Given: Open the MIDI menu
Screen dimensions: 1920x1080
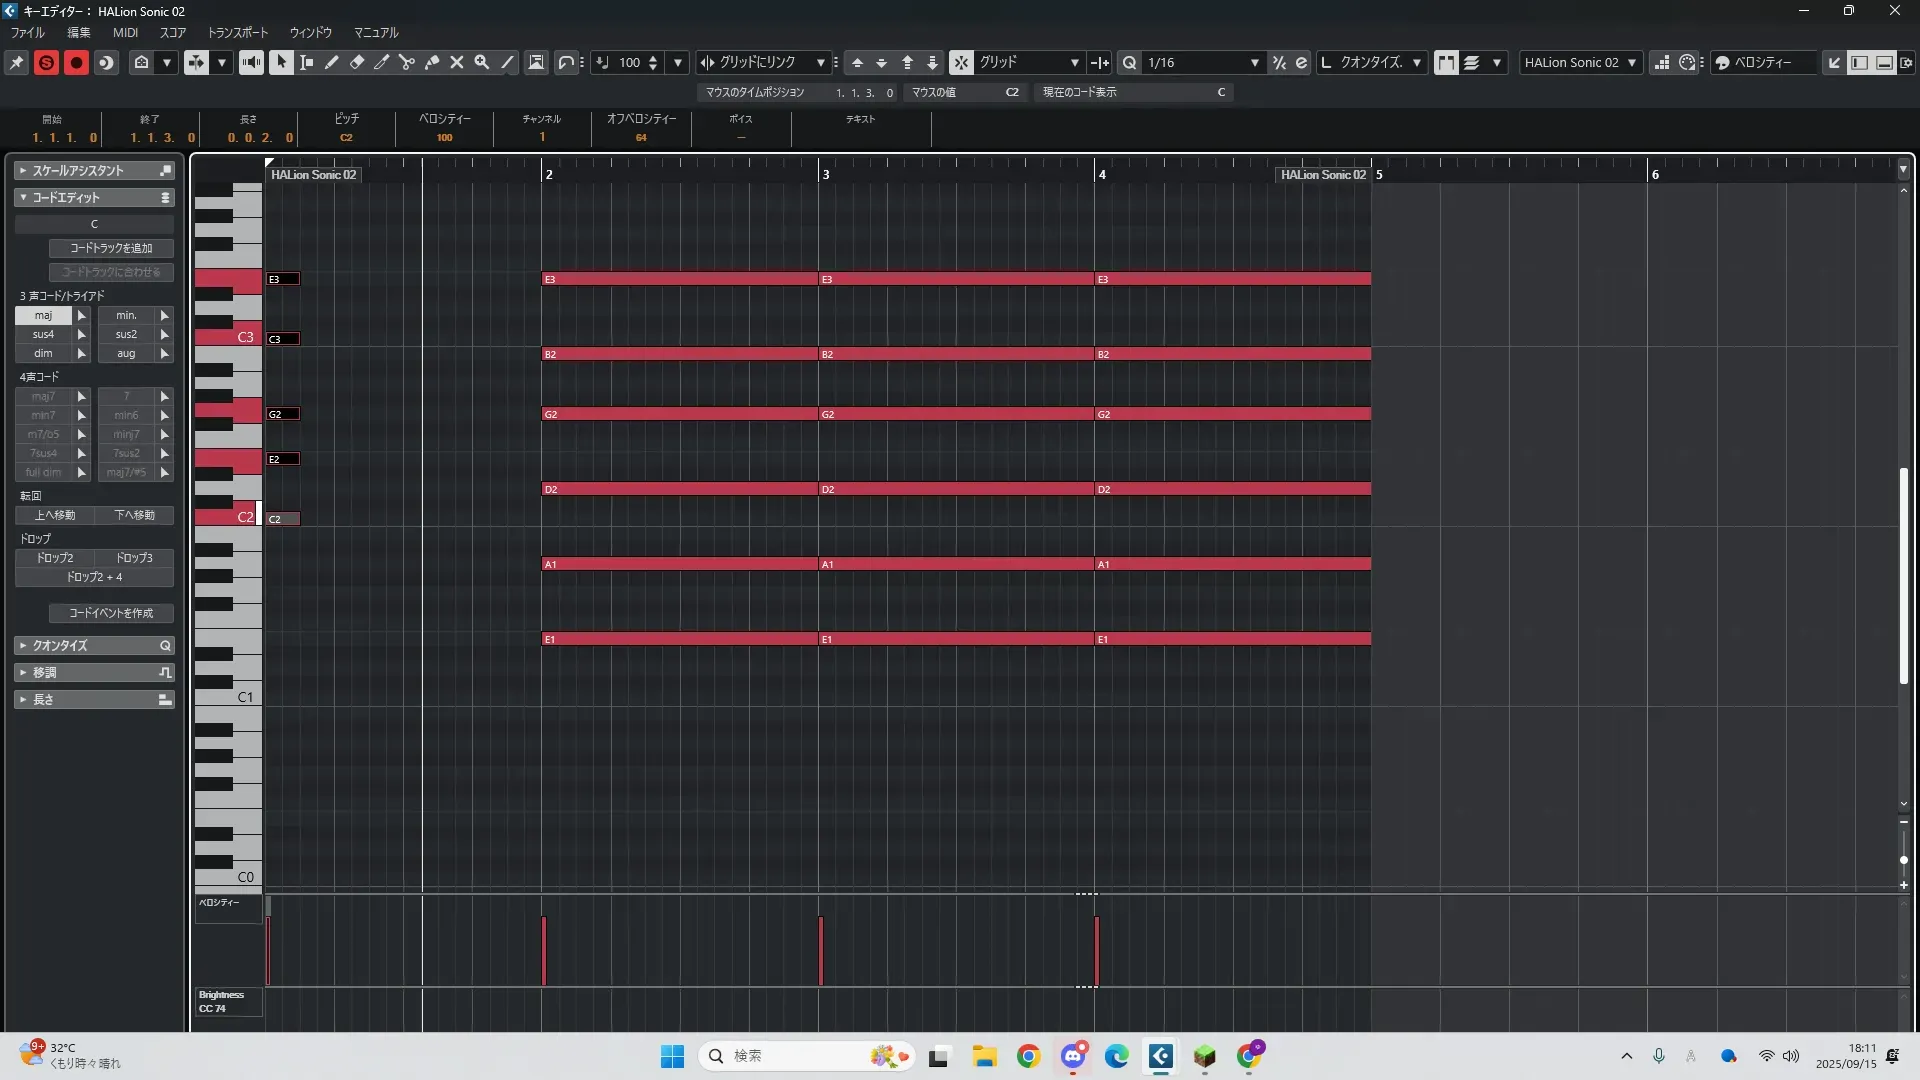Looking at the screenshot, I should click(x=125, y=32).
